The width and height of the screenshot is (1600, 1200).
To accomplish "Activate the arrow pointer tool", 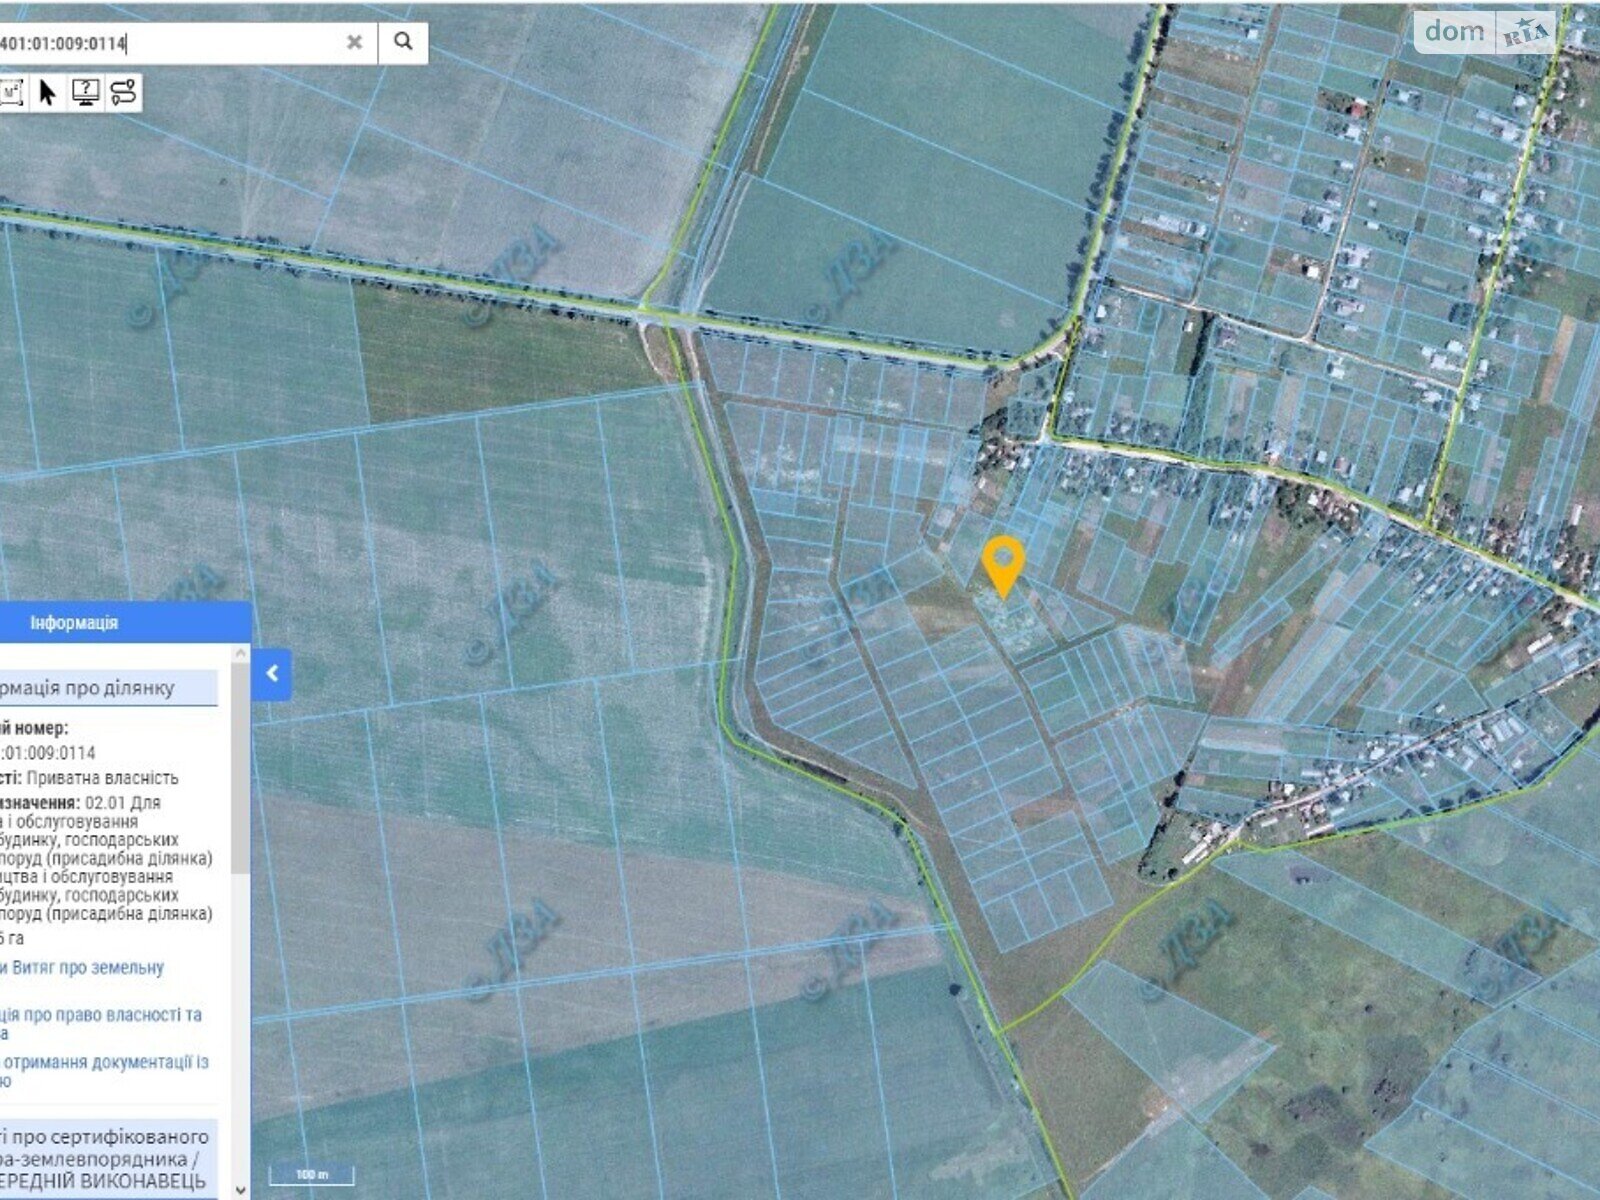I will (x=47, y=93).
